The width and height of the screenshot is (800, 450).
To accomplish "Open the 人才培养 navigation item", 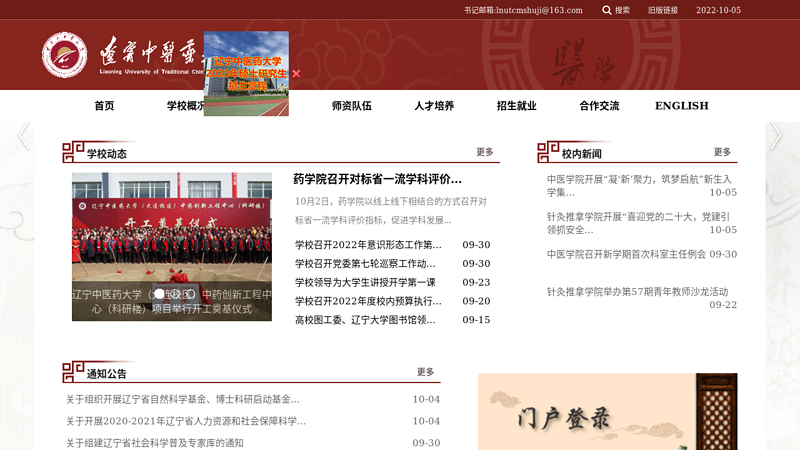I will click(x=434, y=106).
